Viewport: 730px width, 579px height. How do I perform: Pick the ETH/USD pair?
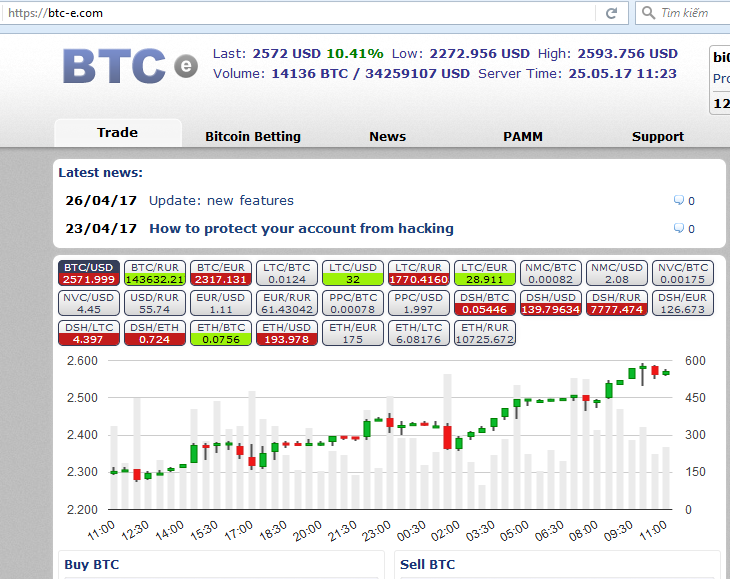point(287,333)
